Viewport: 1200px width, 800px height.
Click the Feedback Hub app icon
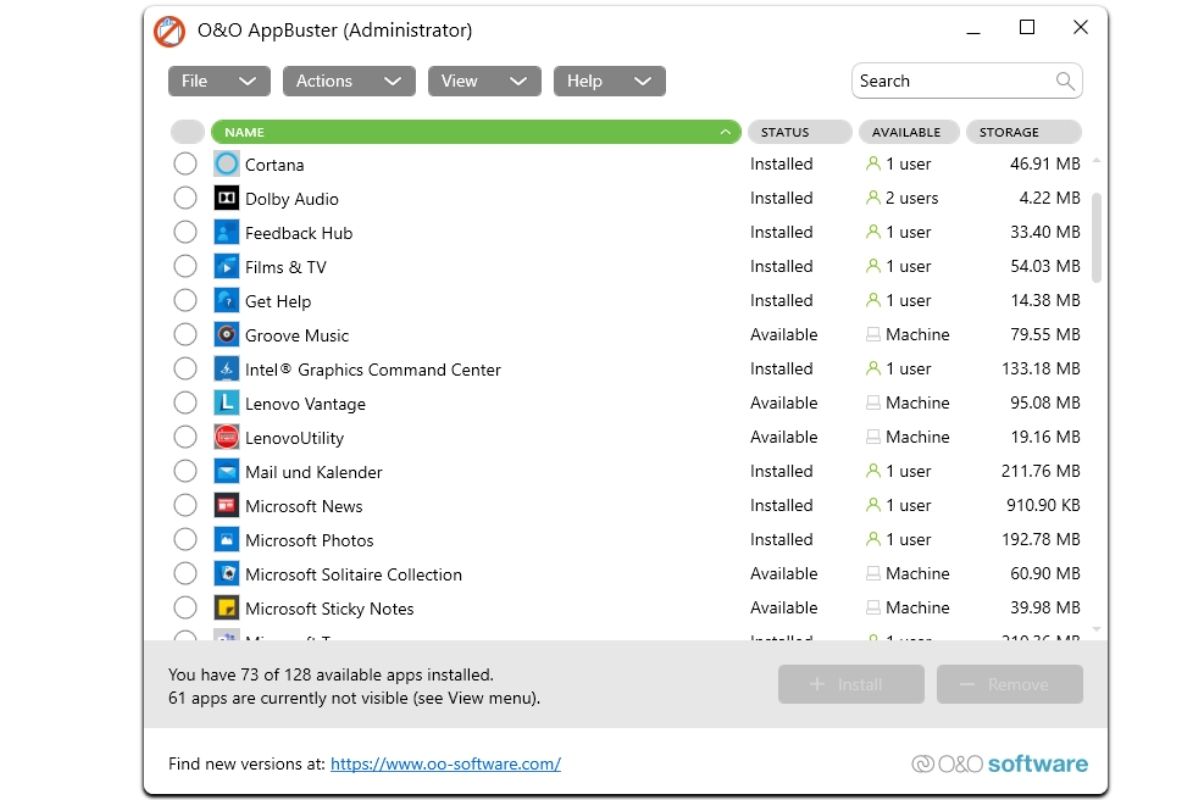pos(227,232)
